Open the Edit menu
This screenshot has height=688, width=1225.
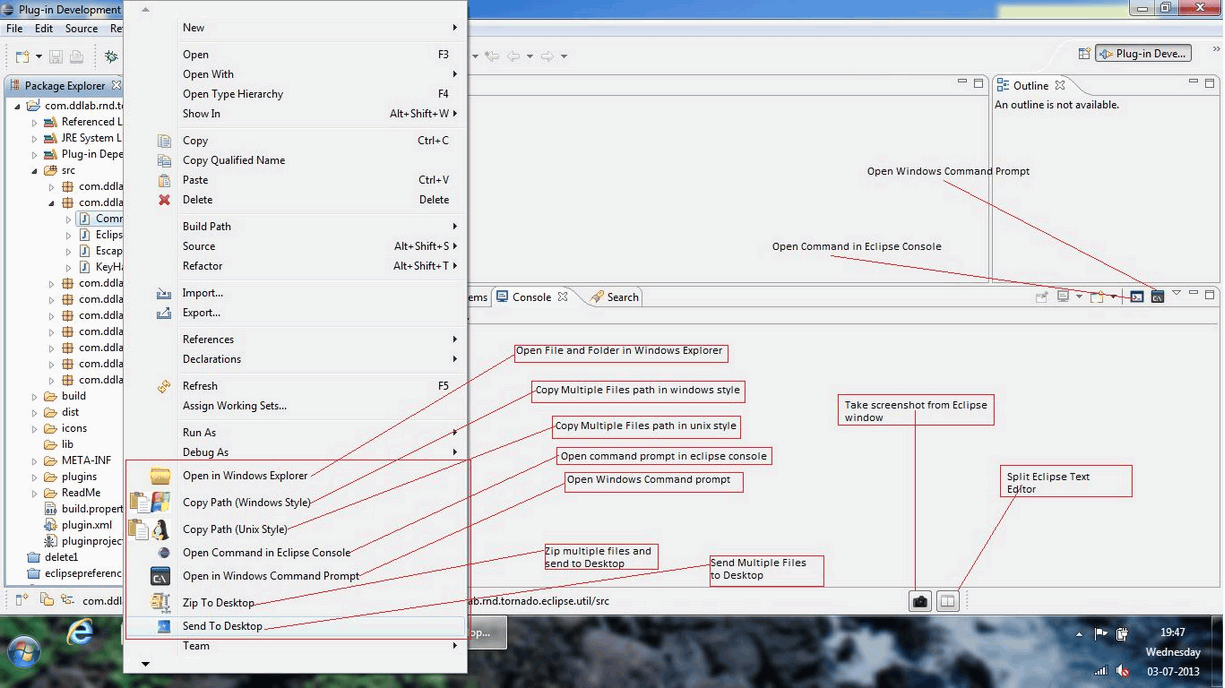click(x=44, y=29)
